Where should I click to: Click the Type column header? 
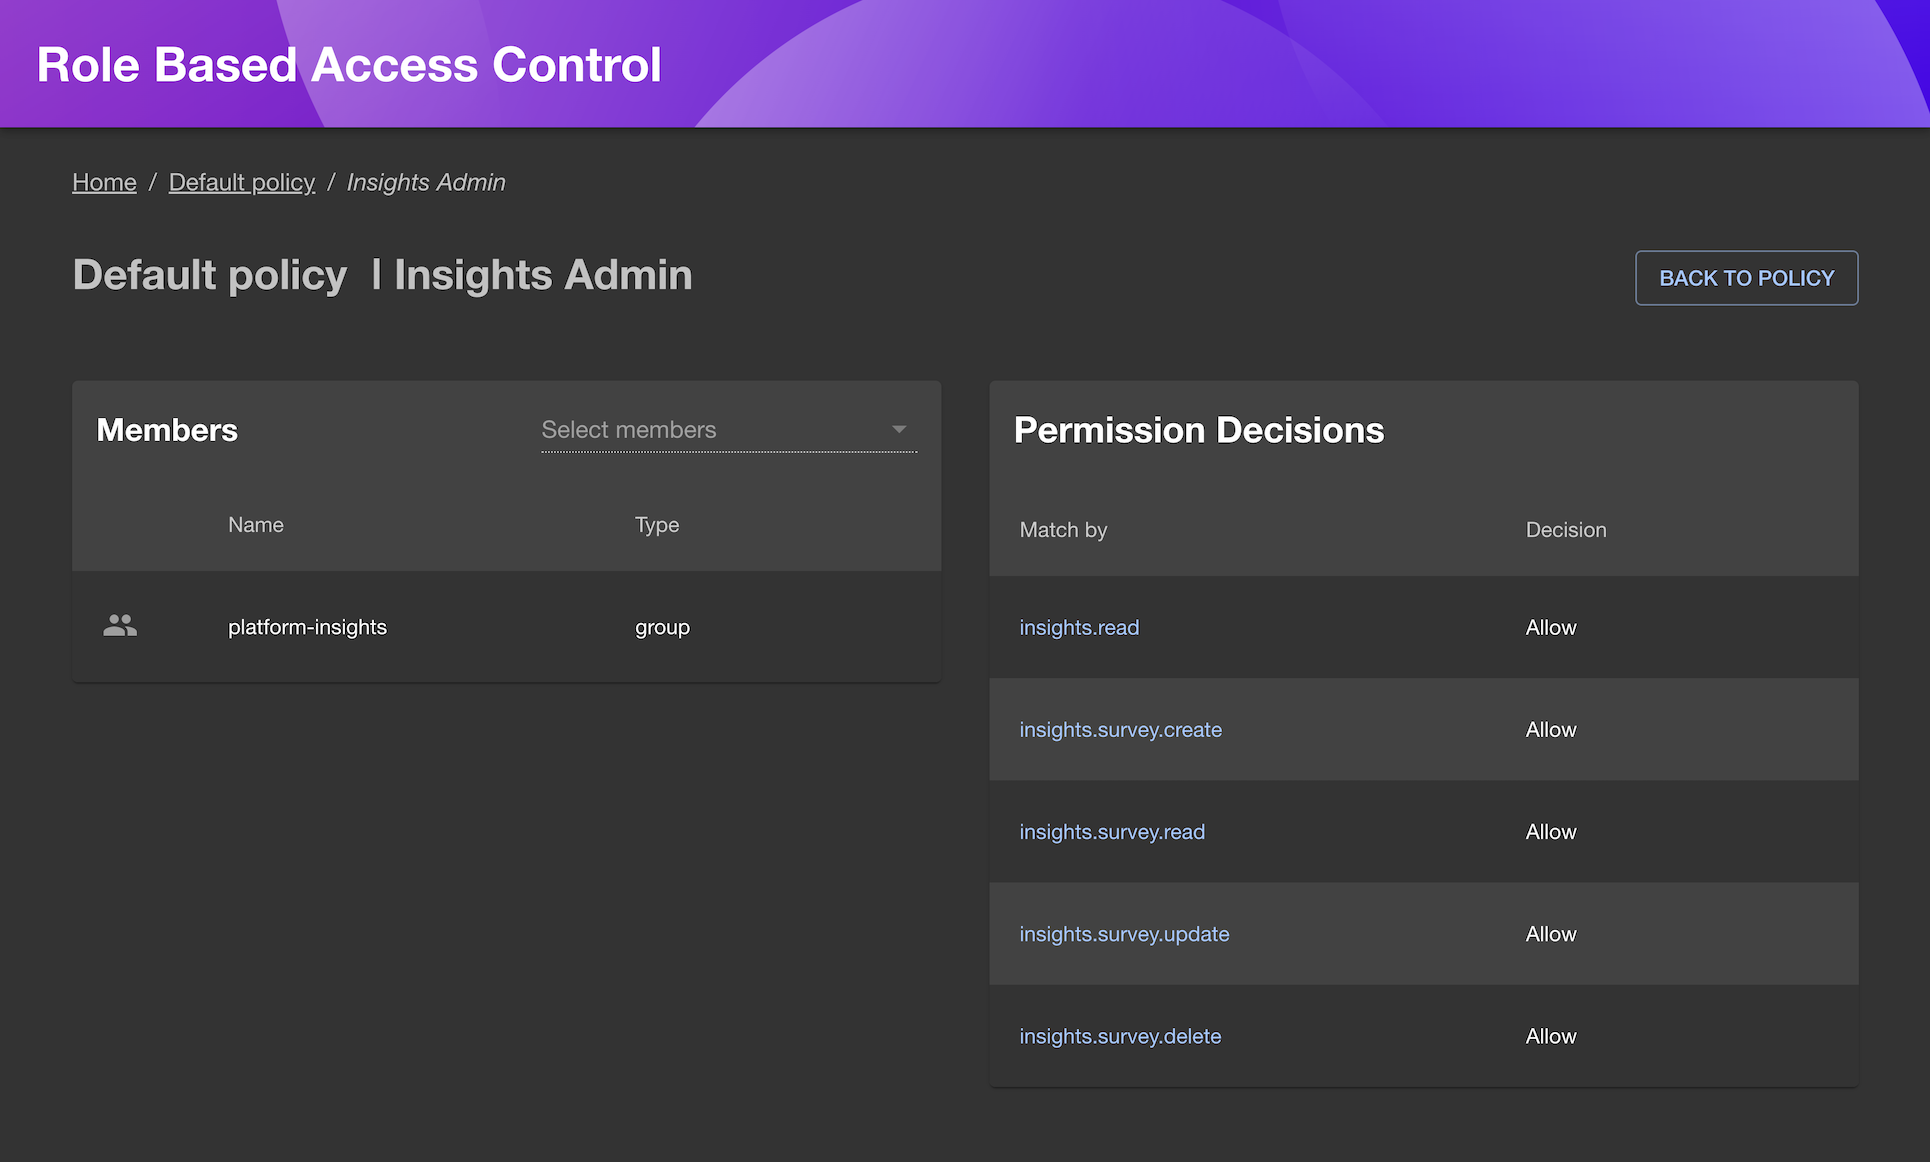pos(657,525)
